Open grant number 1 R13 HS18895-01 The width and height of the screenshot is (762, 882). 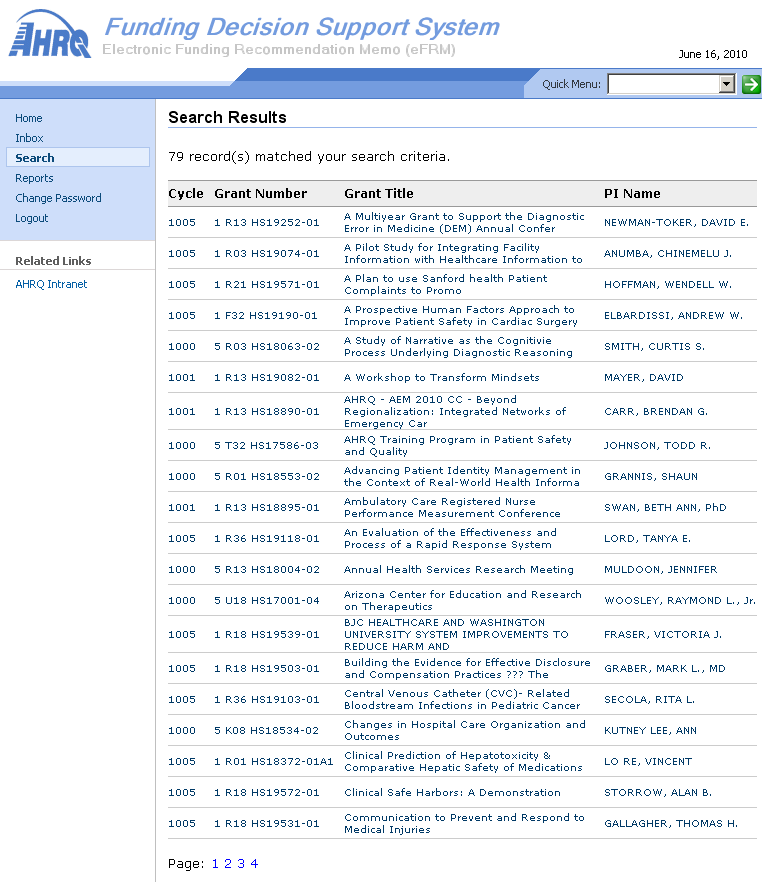click(x=267, y=507)
